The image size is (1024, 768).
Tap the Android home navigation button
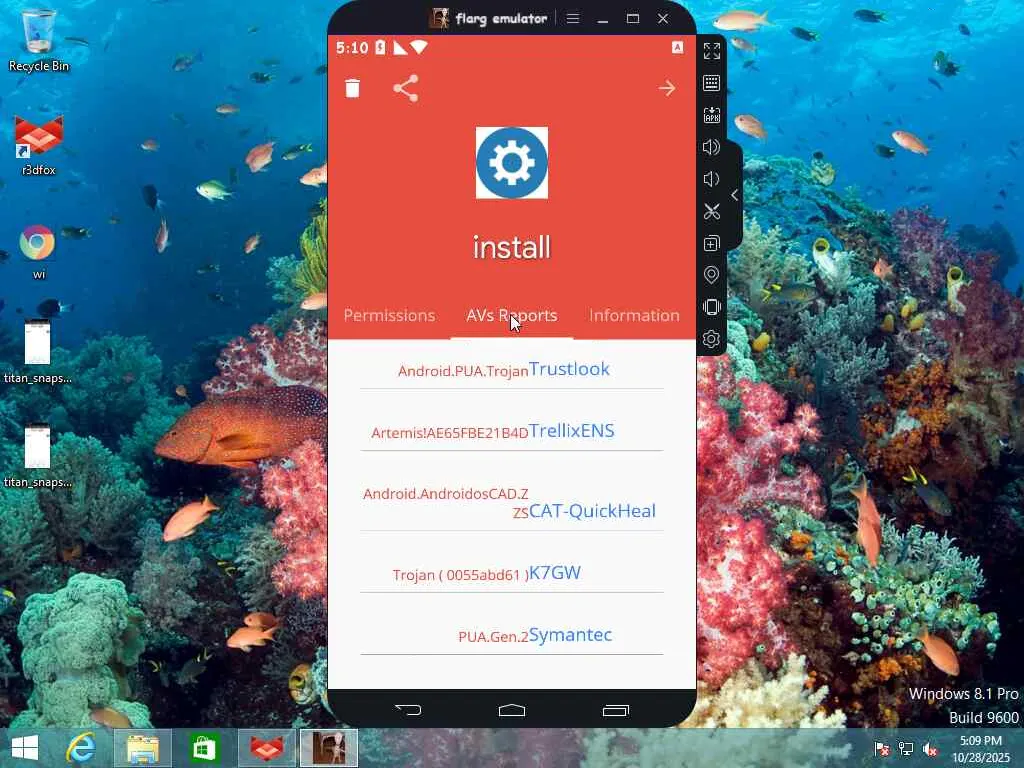click(x=511, y=710)
